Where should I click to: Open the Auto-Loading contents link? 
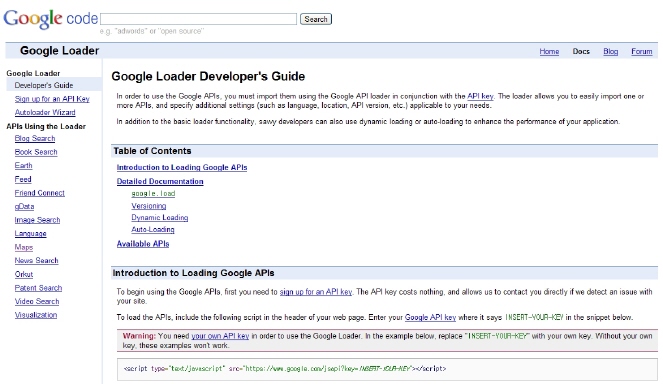pos(153,229)
